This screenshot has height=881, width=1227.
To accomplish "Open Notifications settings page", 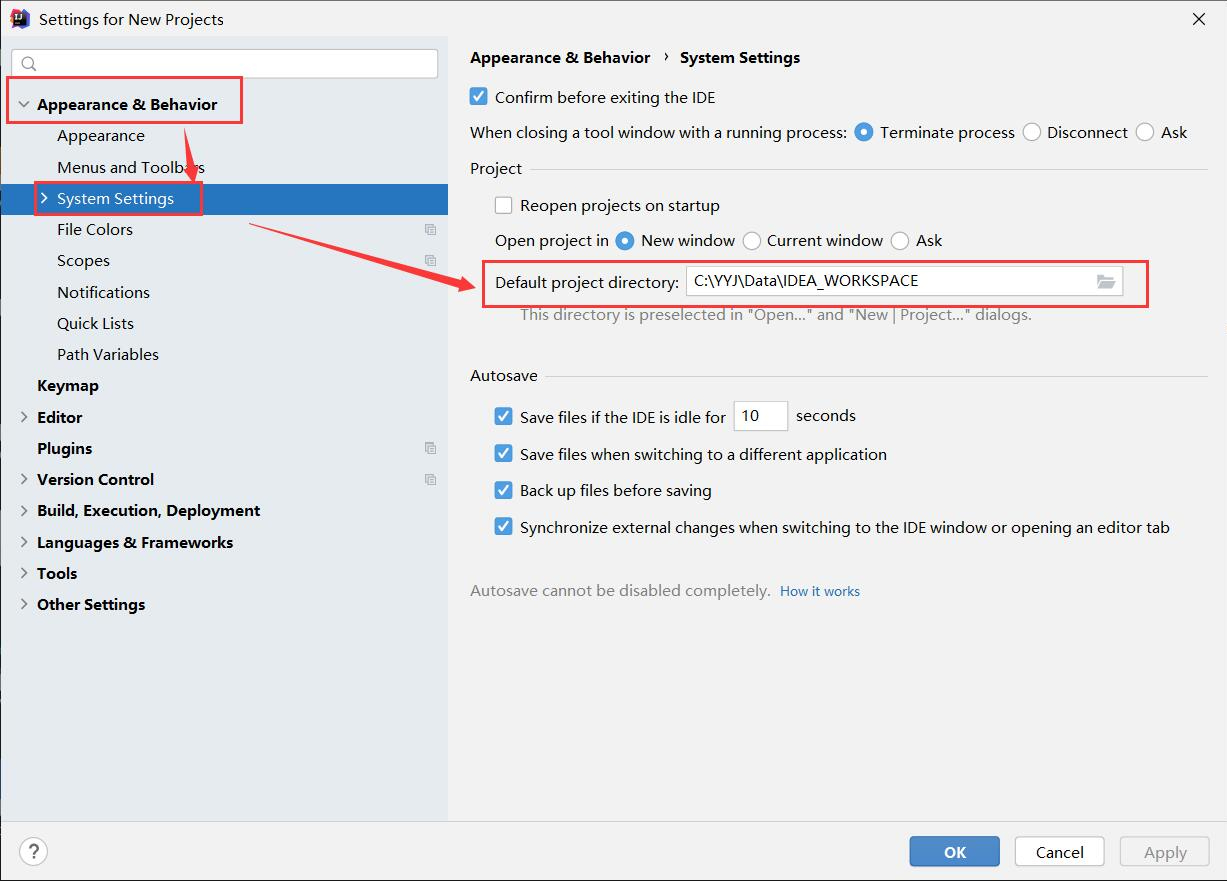I will click(x=103, y=292).
